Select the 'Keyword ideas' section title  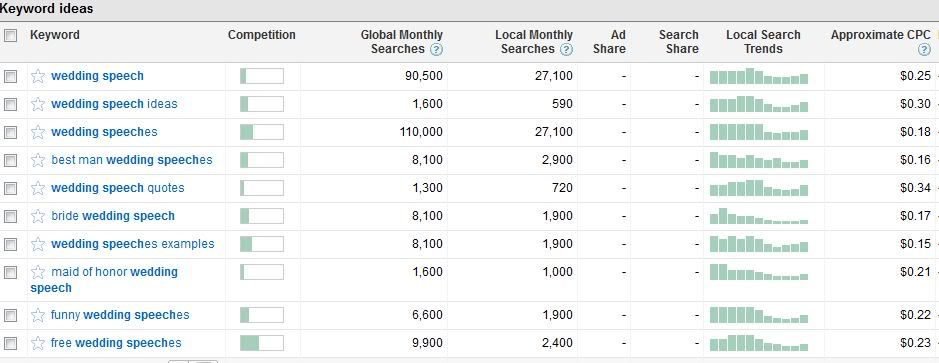46,10
